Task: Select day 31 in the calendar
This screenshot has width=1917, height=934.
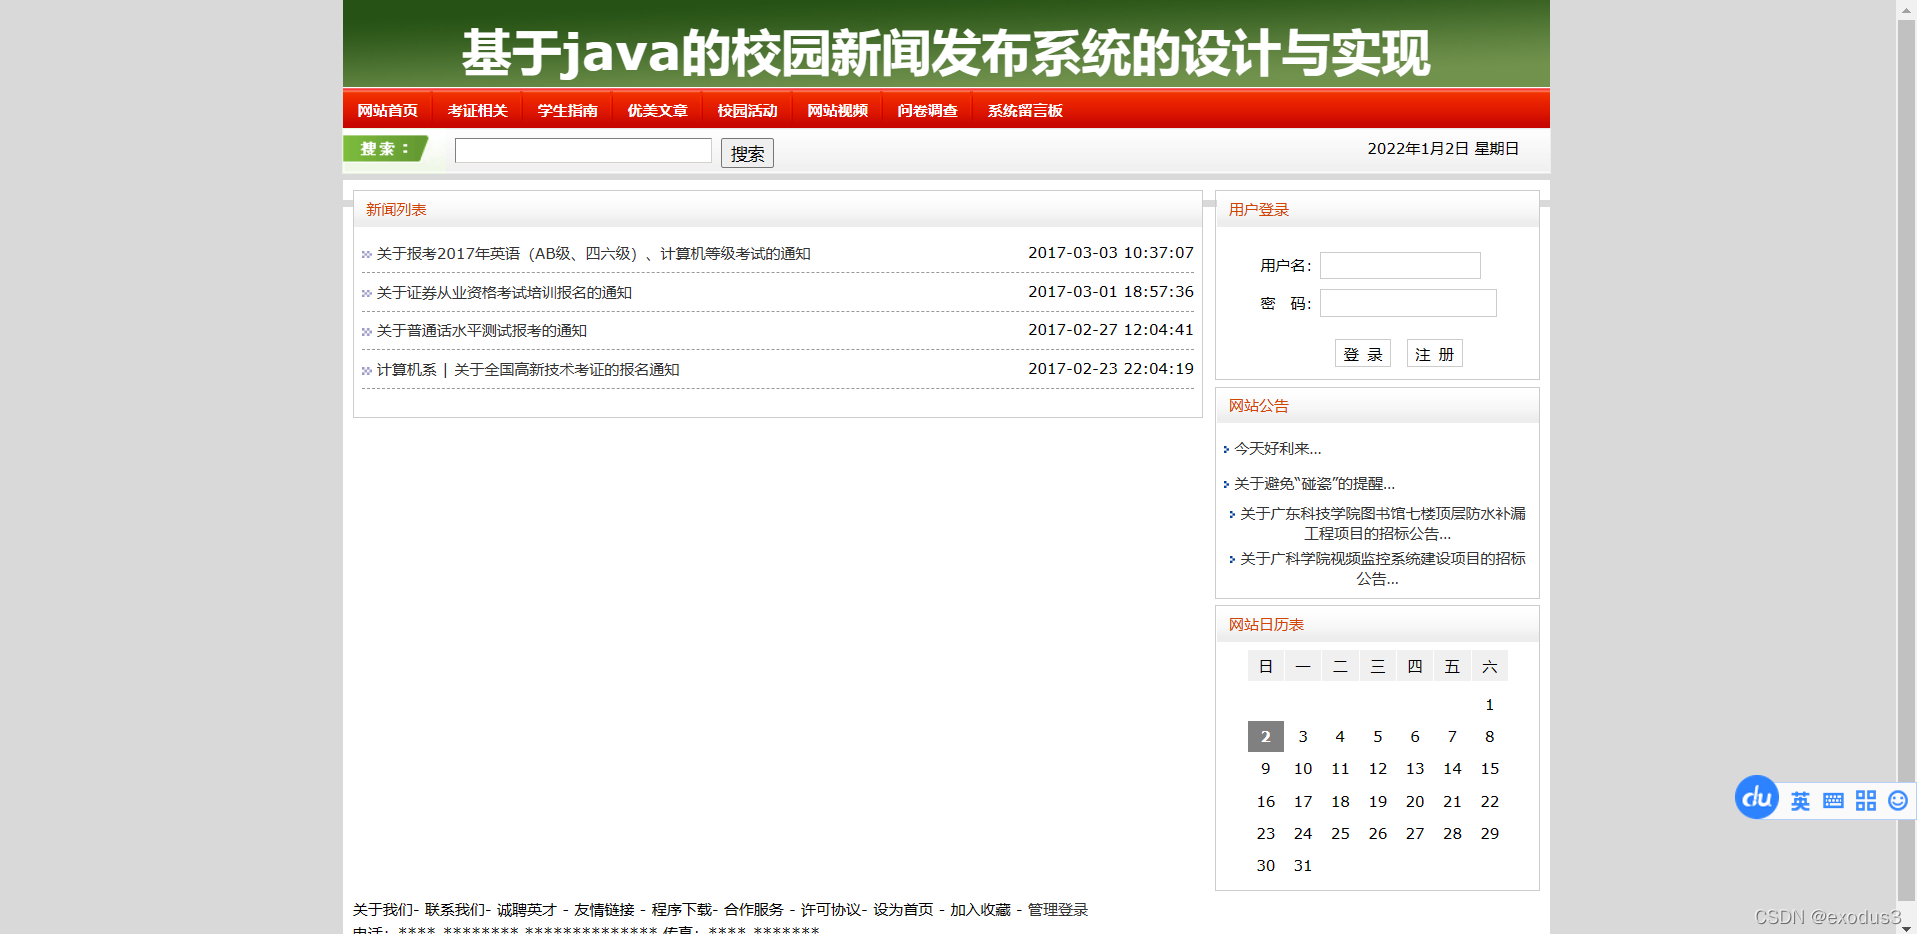Action: (x=1302, y=866)
